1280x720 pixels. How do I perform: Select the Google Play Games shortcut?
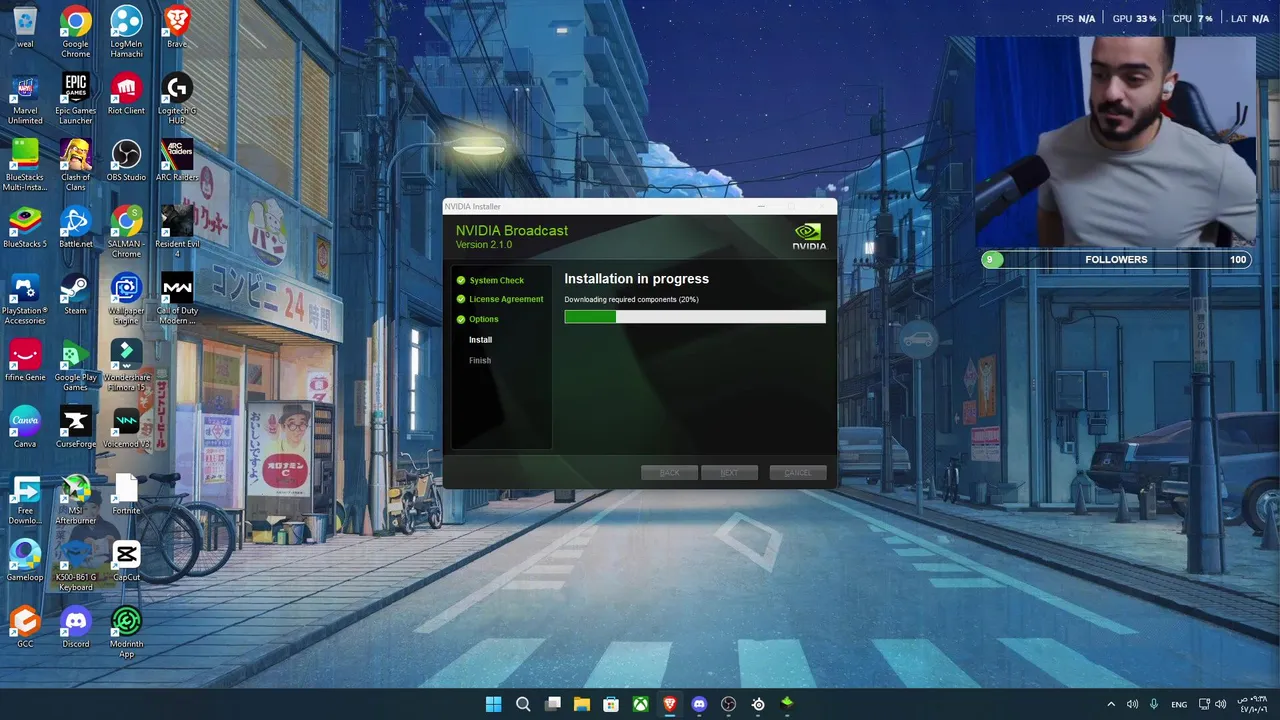point(76,365)
